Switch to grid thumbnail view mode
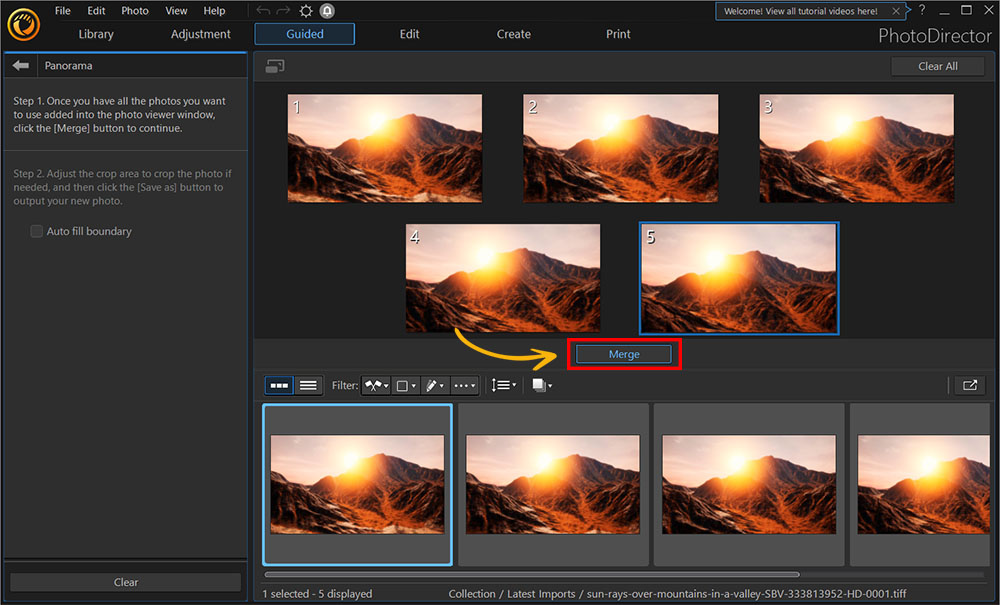The height and width of the screenshot is (605, 1000). coord(278,385)
